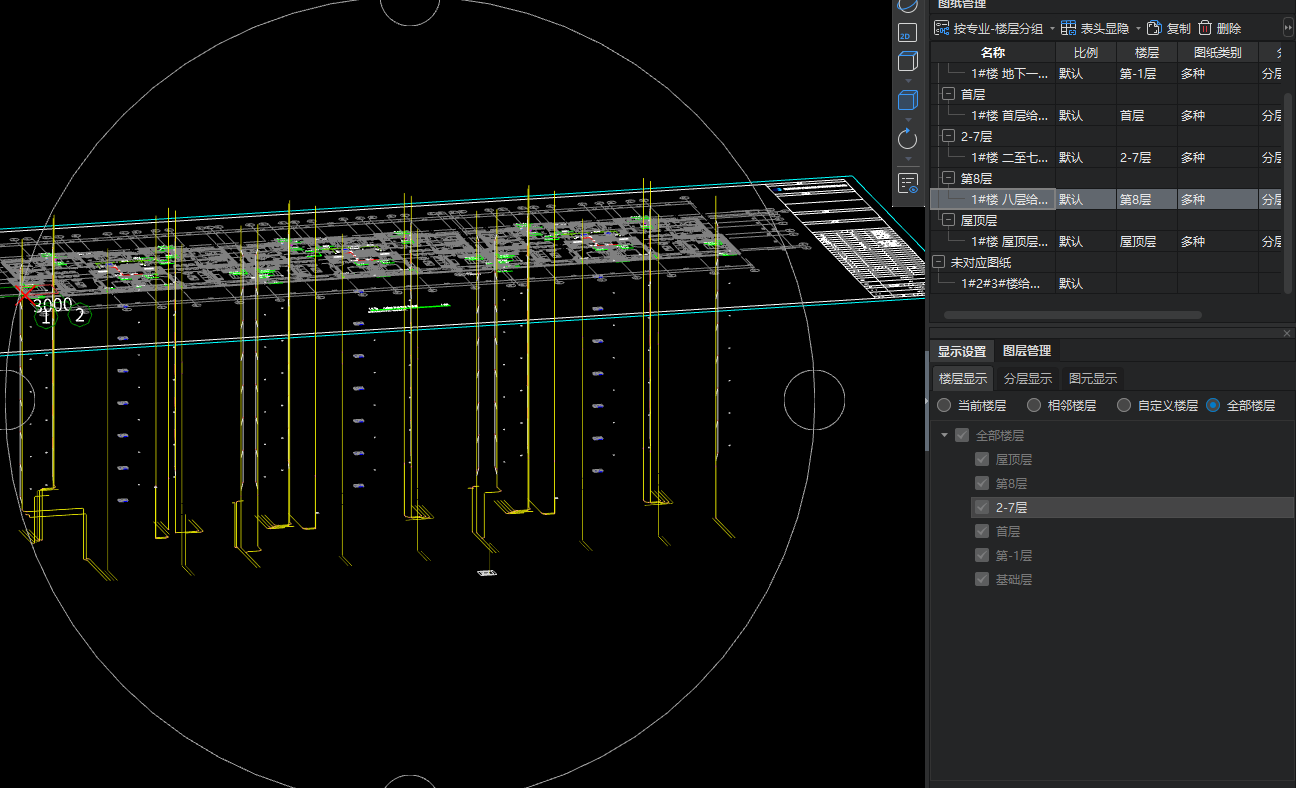This screenshot has height=788, width=1296.
Task: Click red X origin marker in viewport
Action: pyautogui.click(x=23, y=293)
